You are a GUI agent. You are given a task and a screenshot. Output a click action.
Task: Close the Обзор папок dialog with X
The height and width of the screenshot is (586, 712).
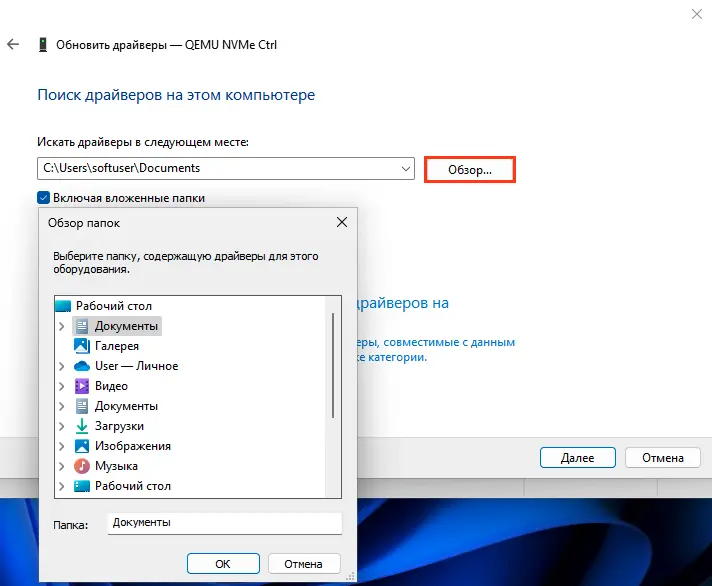click(342, 222)
